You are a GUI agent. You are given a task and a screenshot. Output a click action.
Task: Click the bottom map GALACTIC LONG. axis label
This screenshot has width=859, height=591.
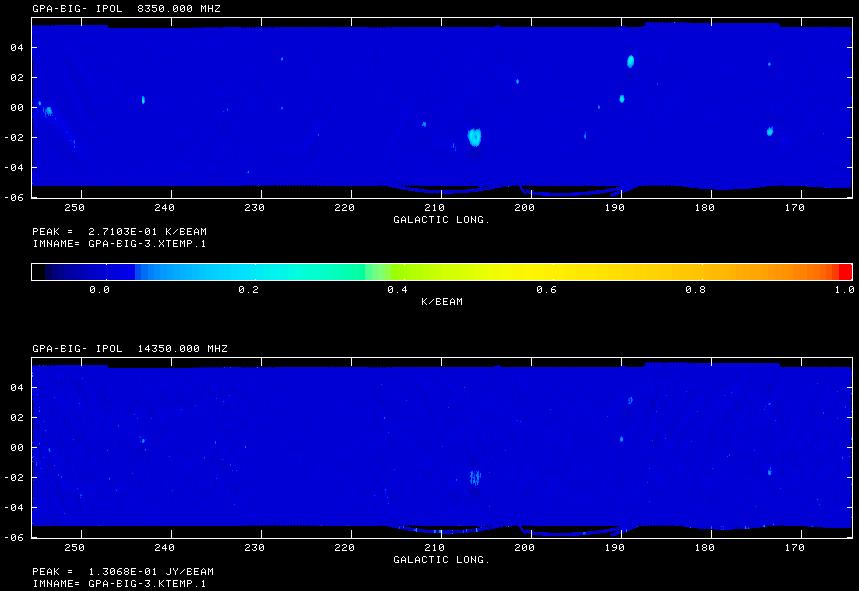click(442, 559)
